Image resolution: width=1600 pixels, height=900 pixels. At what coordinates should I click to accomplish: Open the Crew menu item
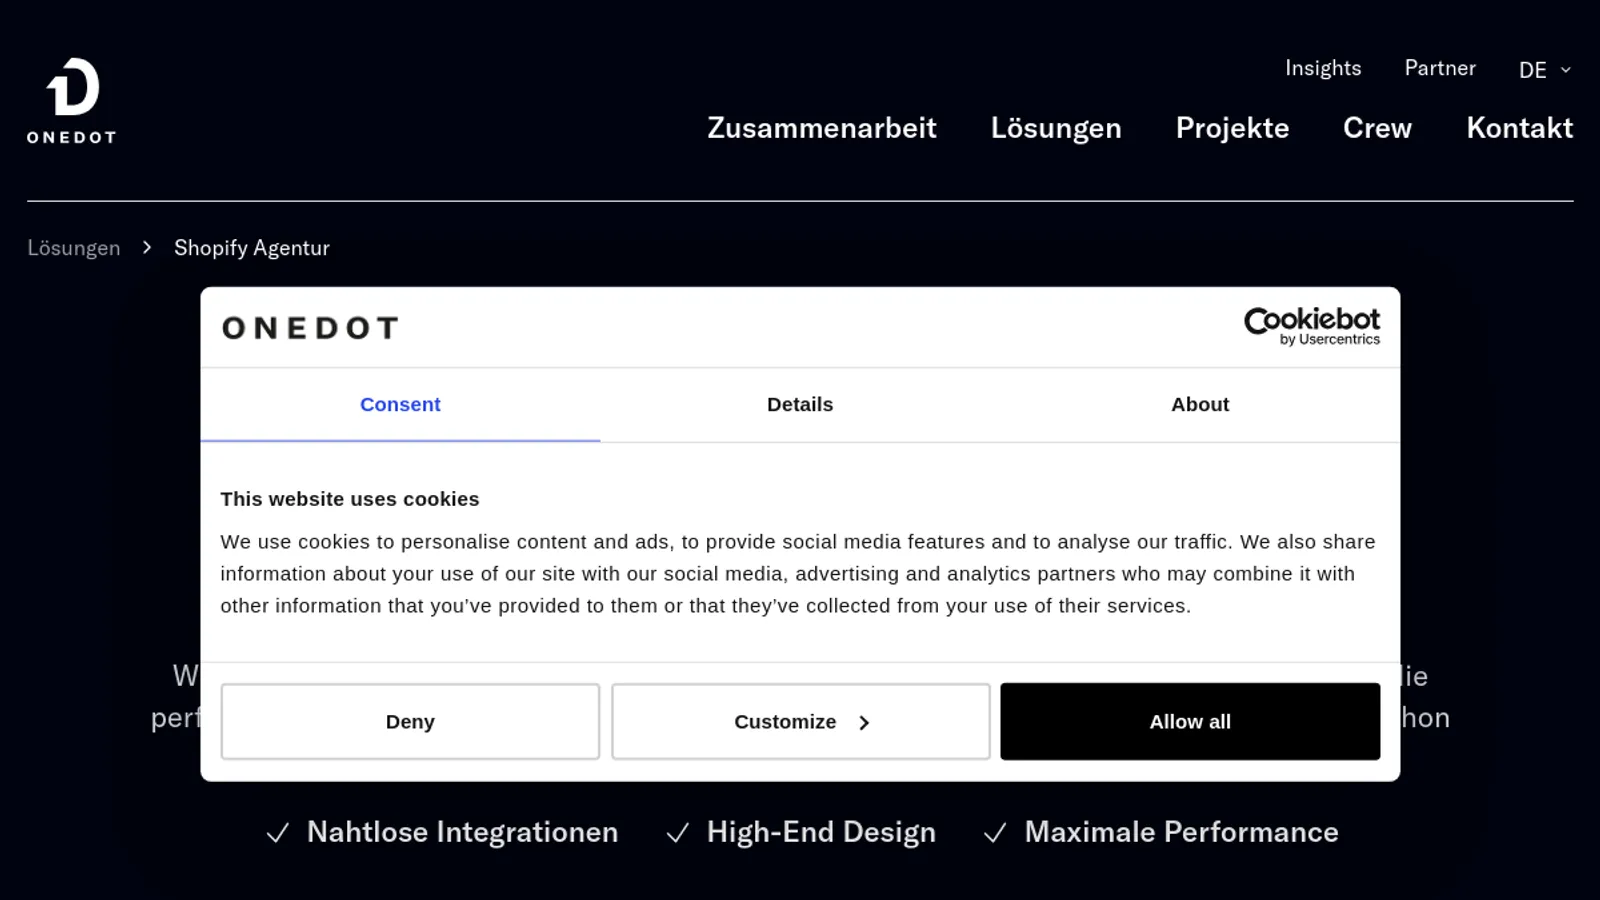(x=1377, y=128)
